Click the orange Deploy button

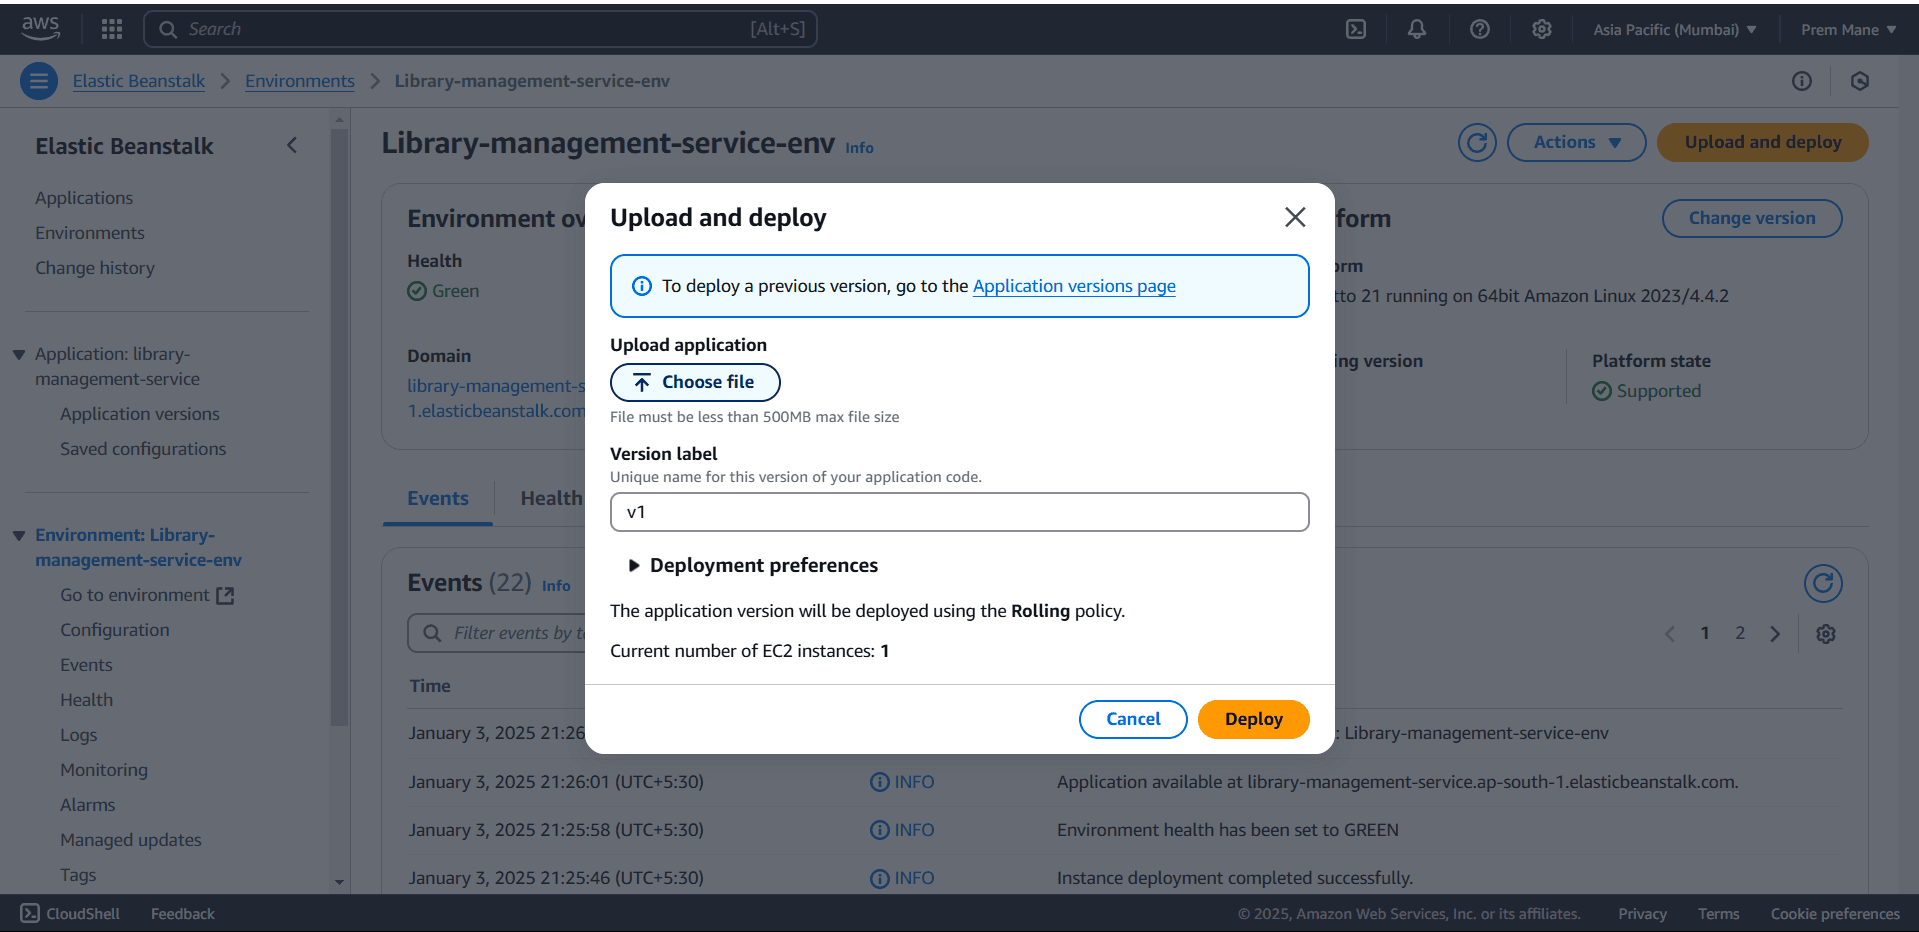click(x=1253, y=719)
